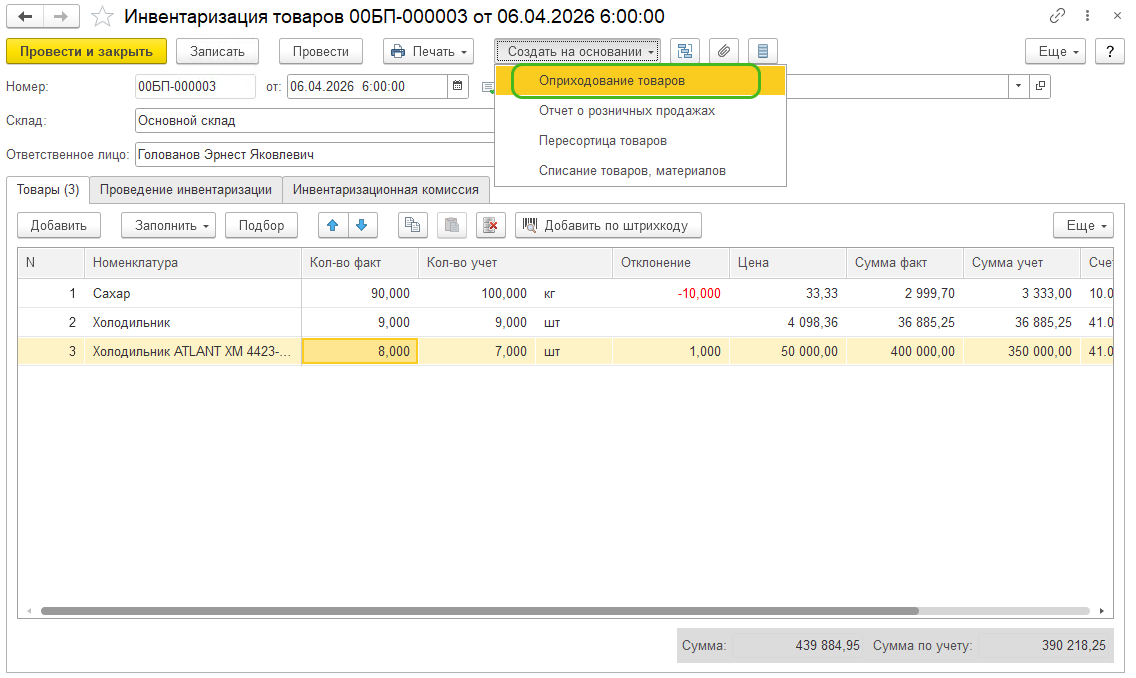
Task: Move selected row down with arrow
Action: pyautogui.click(x=361, y=225)
